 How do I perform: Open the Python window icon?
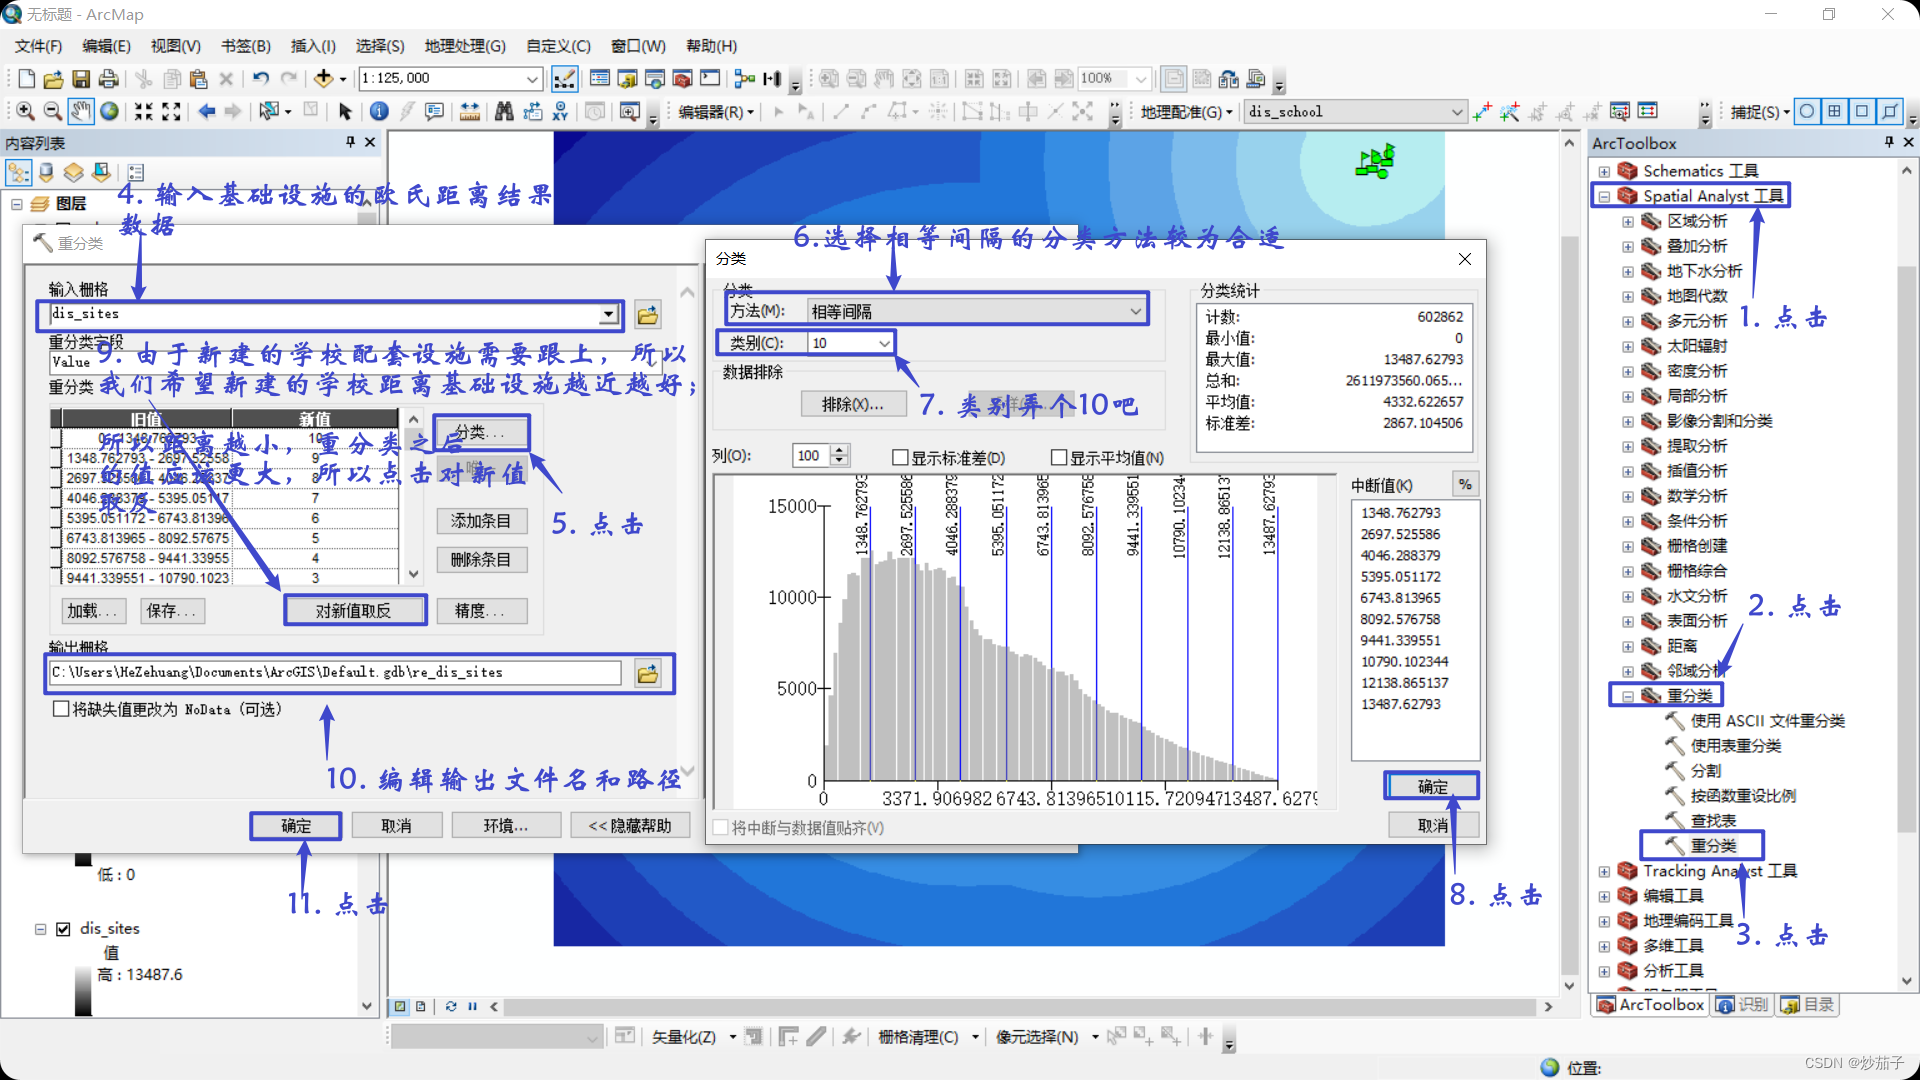pos(710,79)
